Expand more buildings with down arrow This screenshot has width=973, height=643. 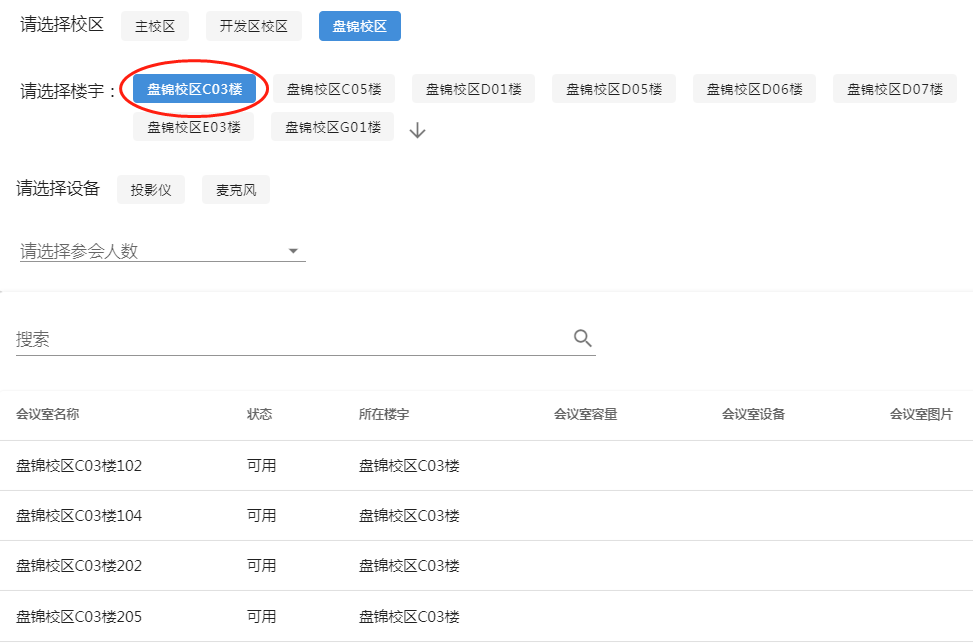click(x=418, y=130)
